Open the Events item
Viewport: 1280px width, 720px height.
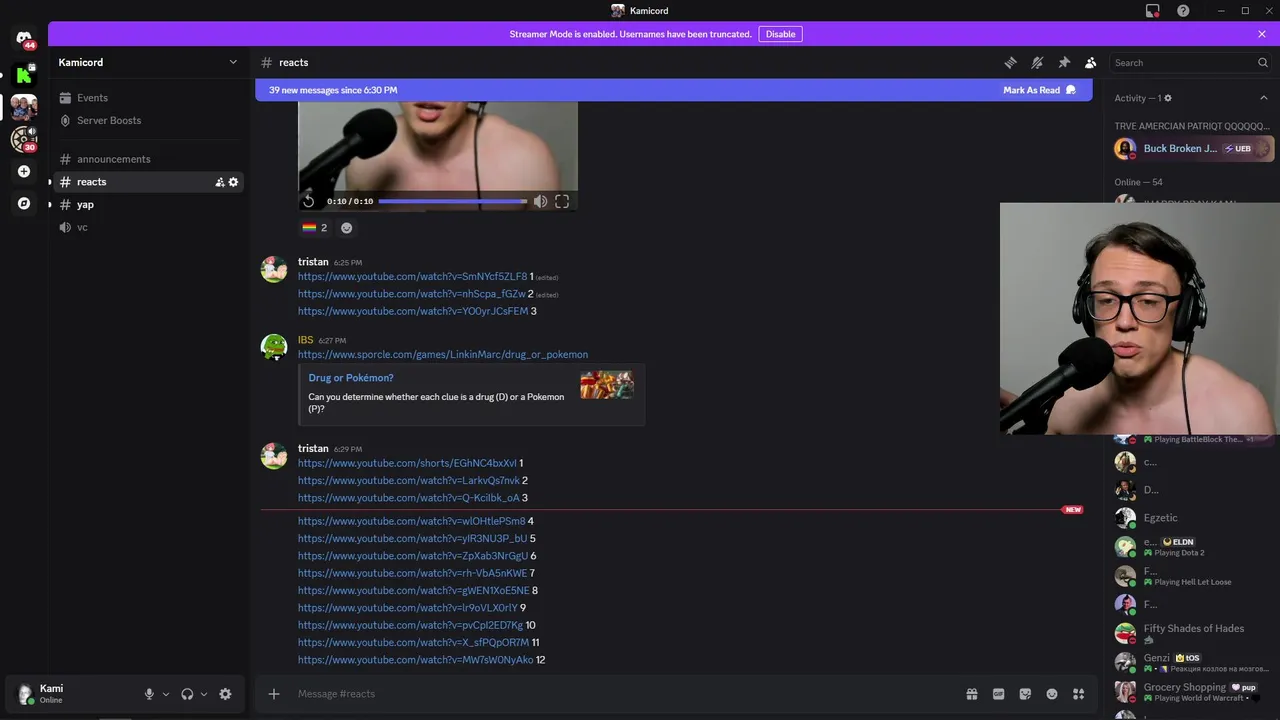coord(149,98)
